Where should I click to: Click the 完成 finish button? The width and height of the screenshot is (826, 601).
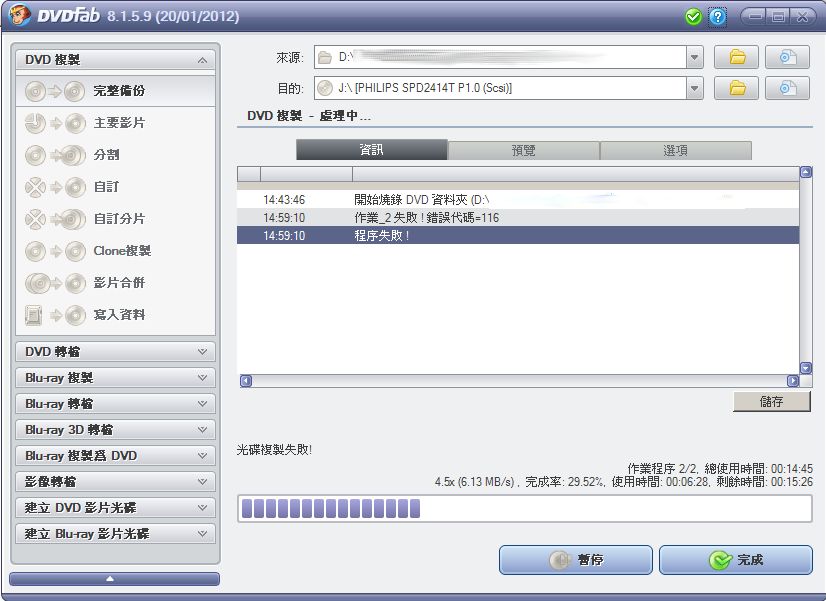pos(736,560)
